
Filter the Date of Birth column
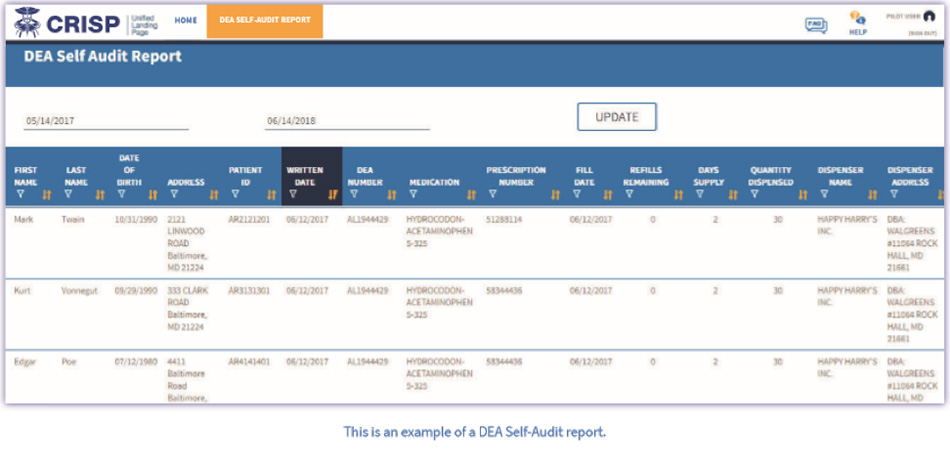[x=122, y=195]
